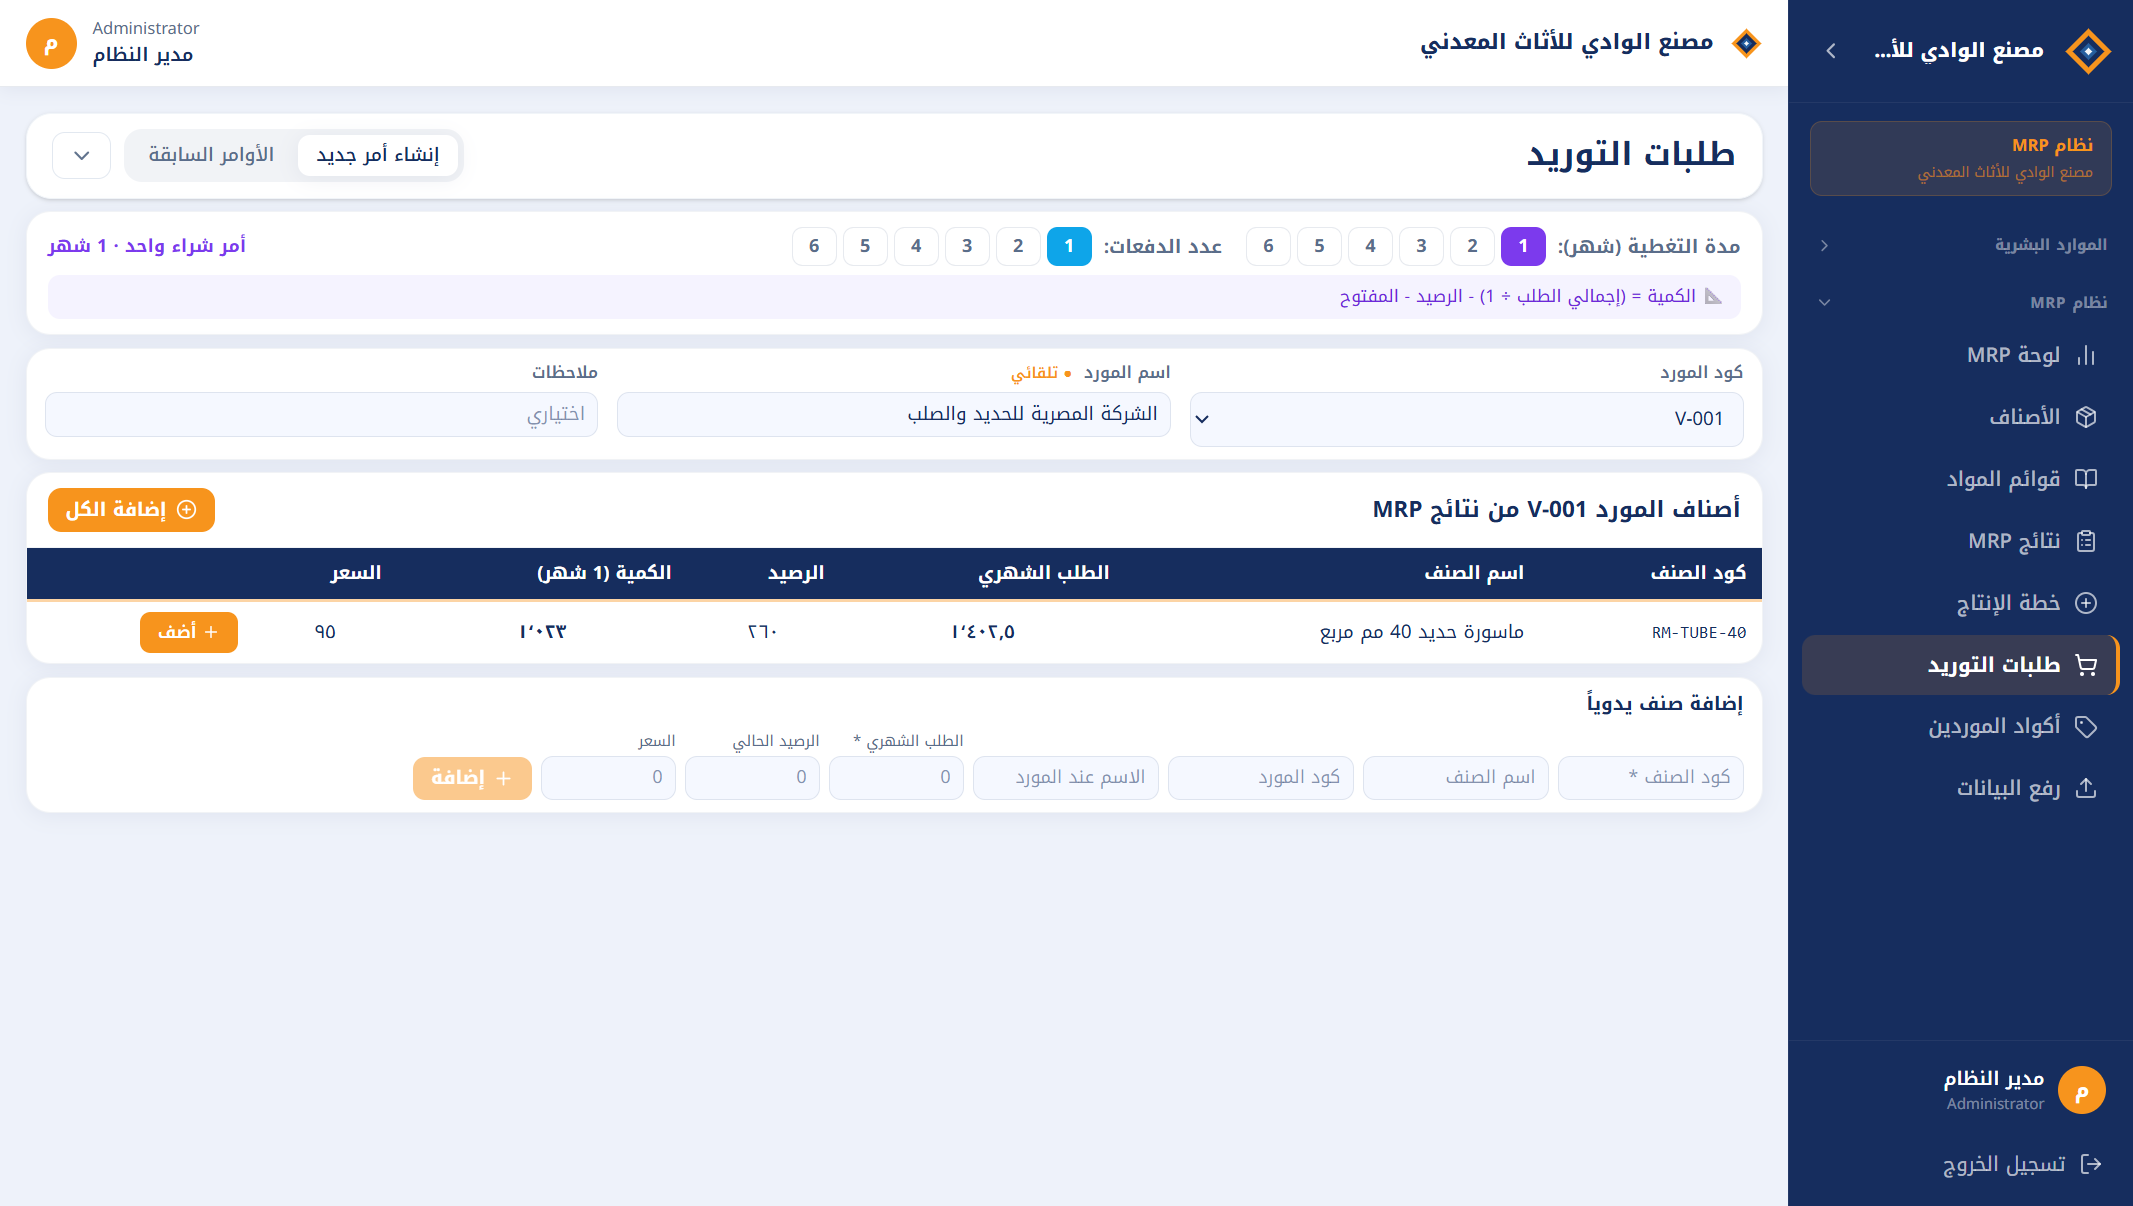Image resolution: width=2133 pixels, height=1206 pixels.
Task: Click the formula ruler icon
Action: (1713, 296)
